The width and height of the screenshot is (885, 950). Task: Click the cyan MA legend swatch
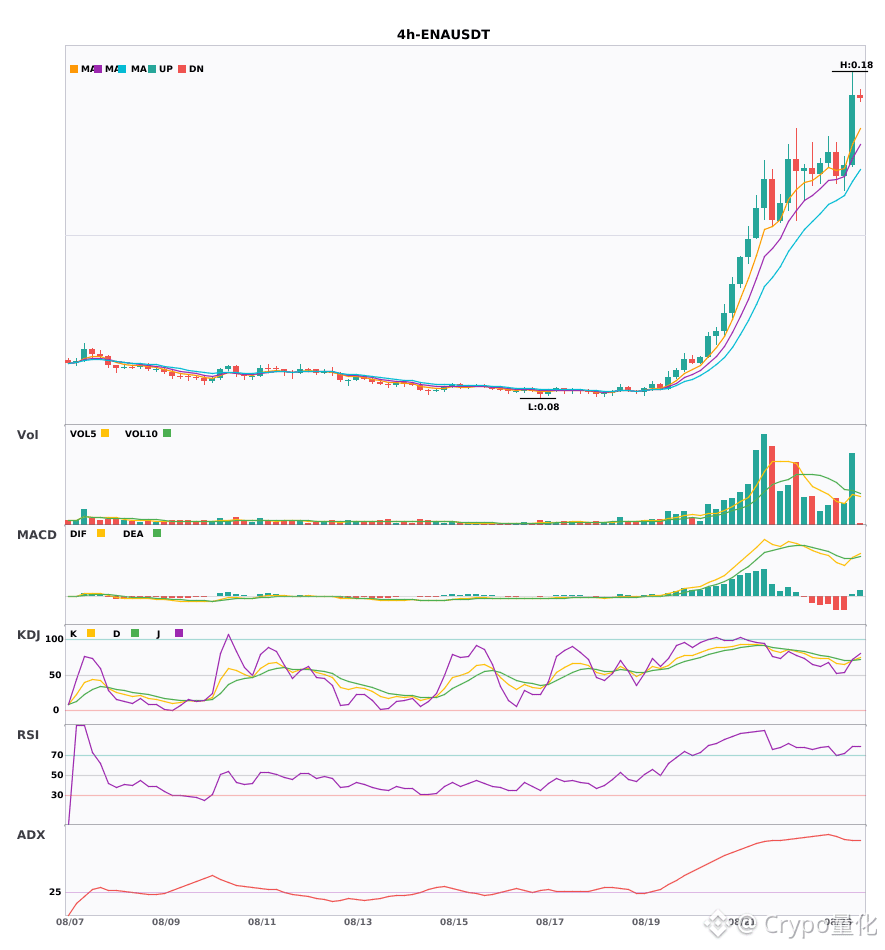tap(122, 69)
